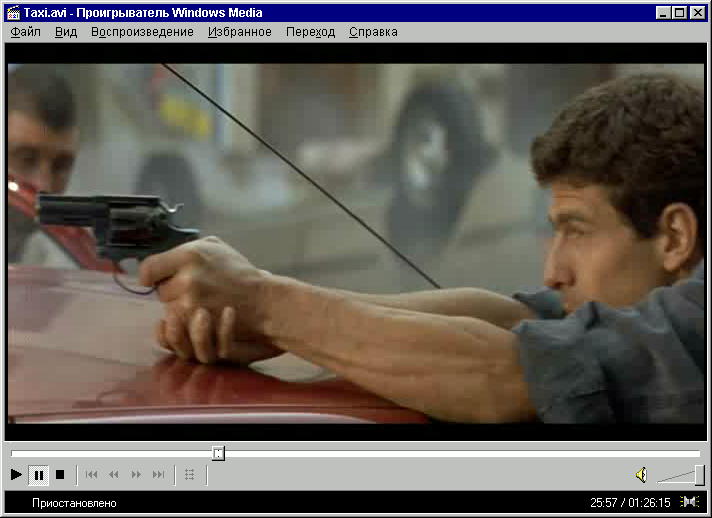This screenshot has width=712, height=518.
Task: Open the Справка menu
Action: 373,32
